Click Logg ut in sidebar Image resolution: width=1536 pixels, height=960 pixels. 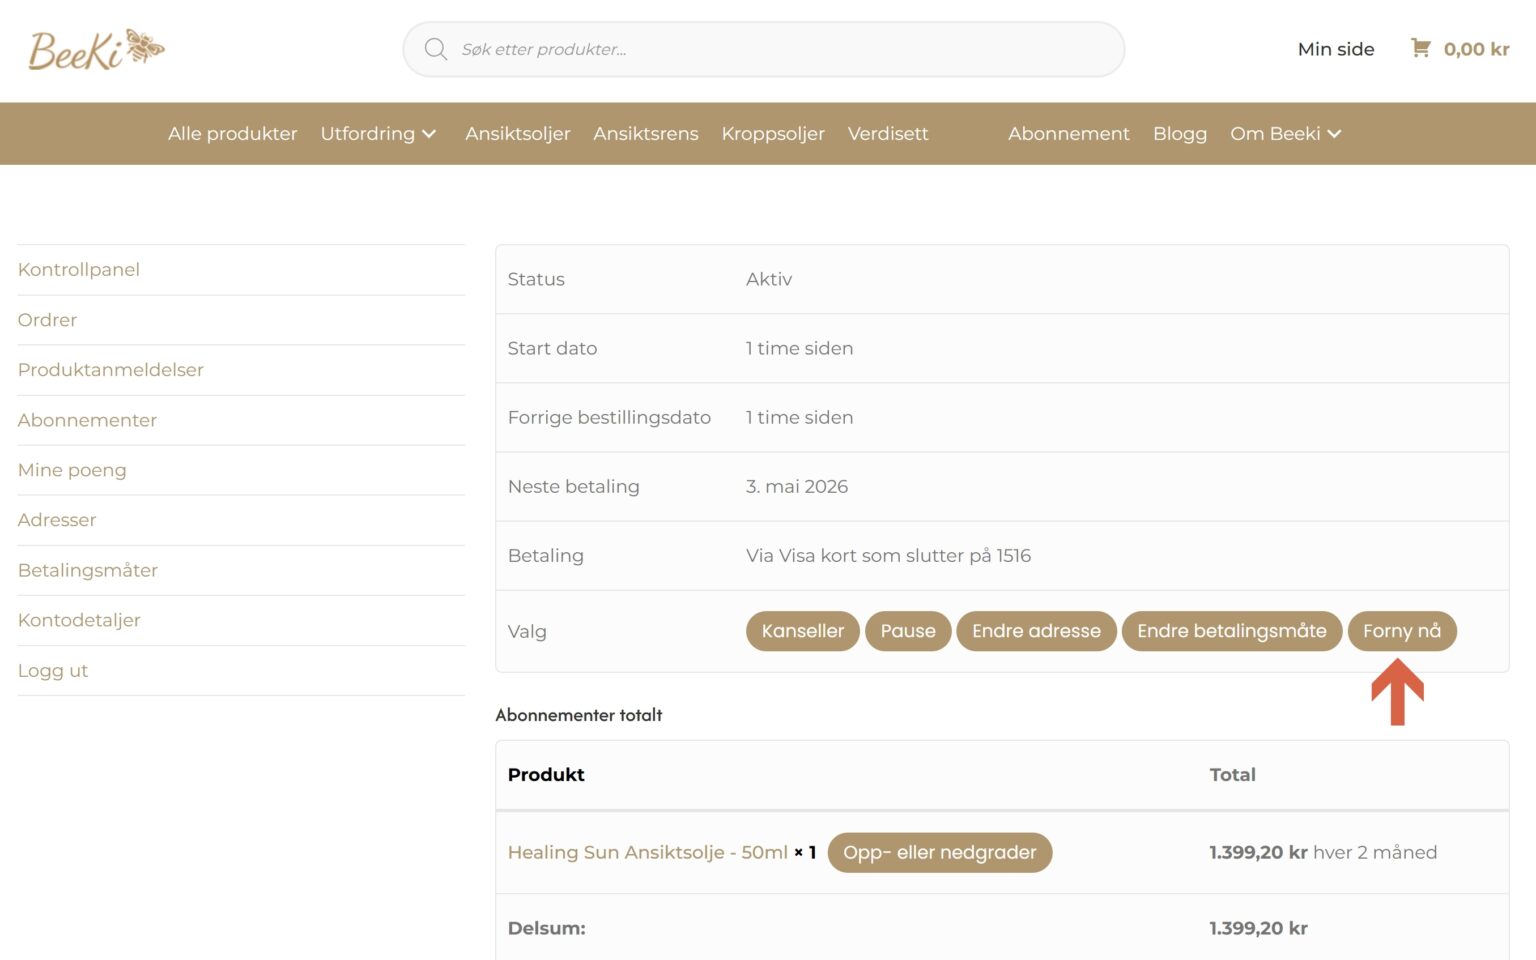(x=53, y=671)
